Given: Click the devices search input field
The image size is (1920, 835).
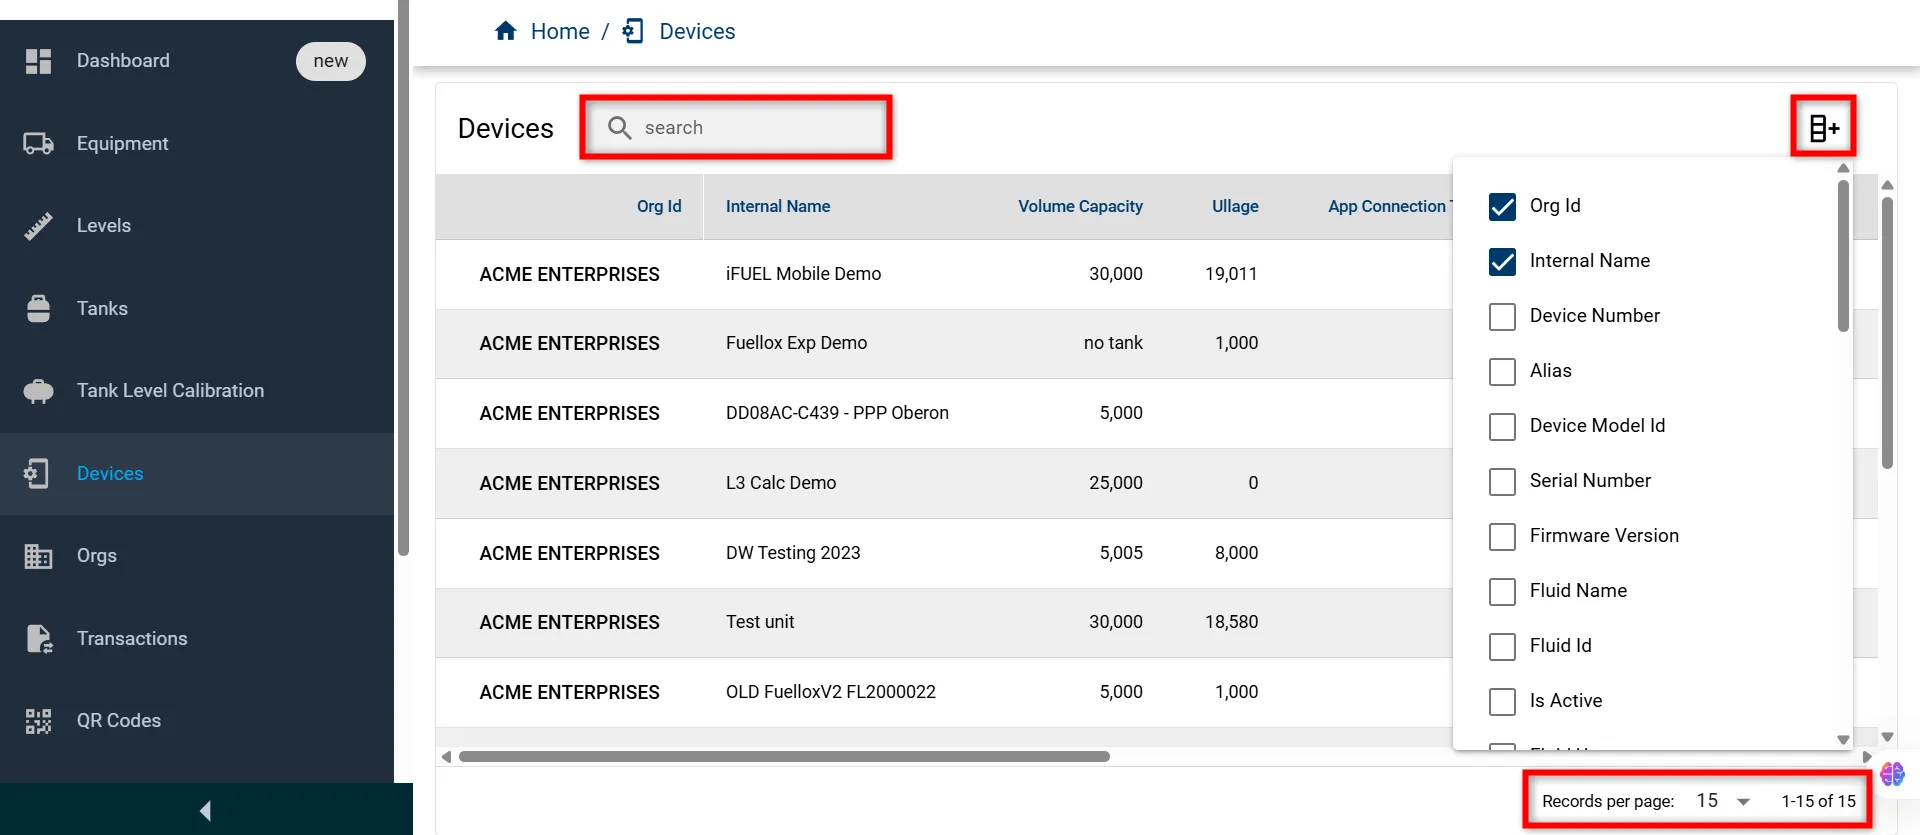Looking at the screenshot, I should pyautogui.click(x=736, y=128).
